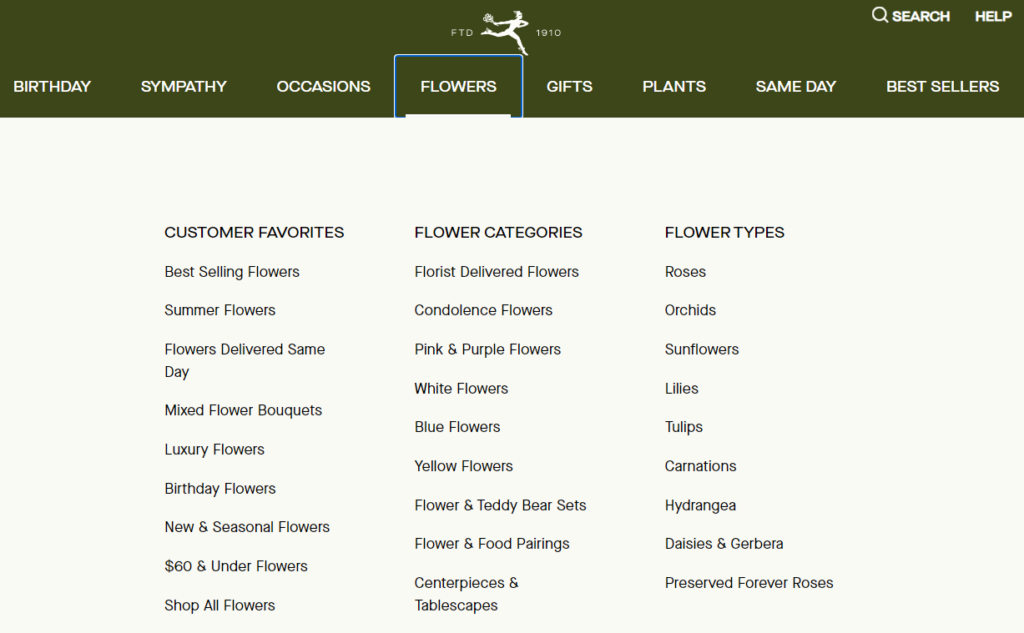View Pink & Purple Flowers category
Viewport: 1024px width, 633px height.
[487, 349]
